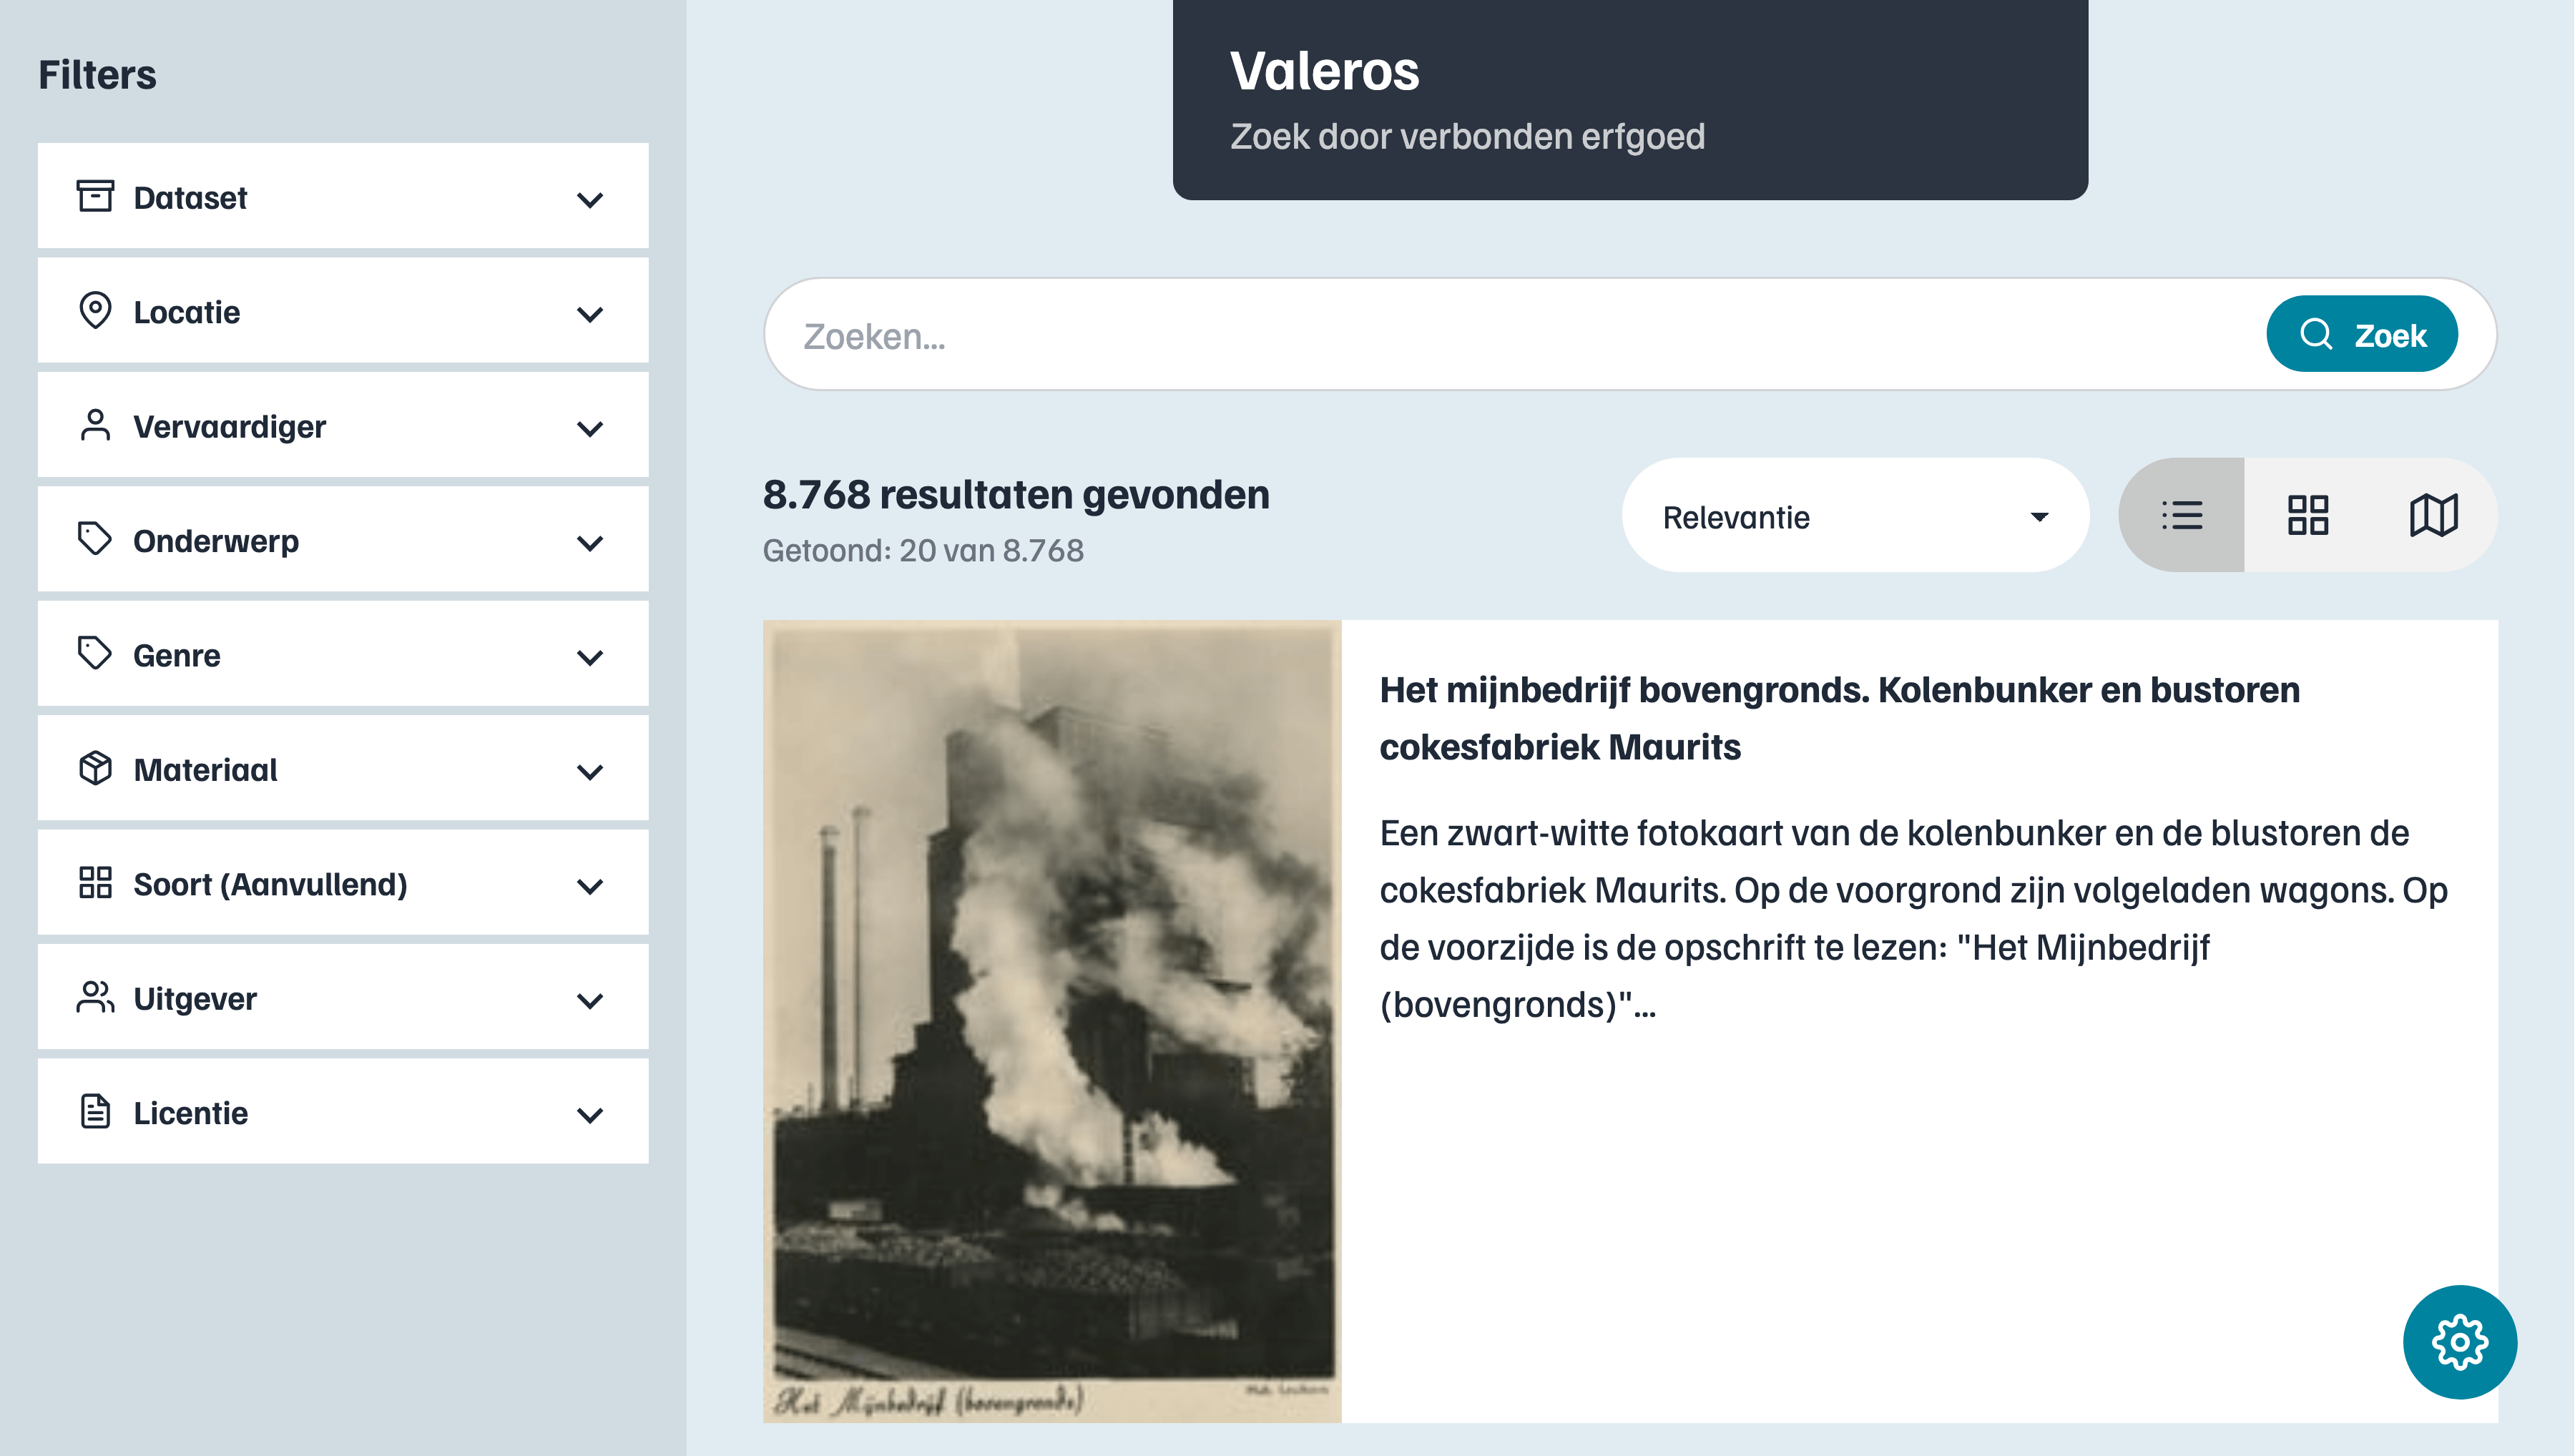2575x1456 pixels.
Task: Click the Zoek search button
Action: [x=2362, y=334]
